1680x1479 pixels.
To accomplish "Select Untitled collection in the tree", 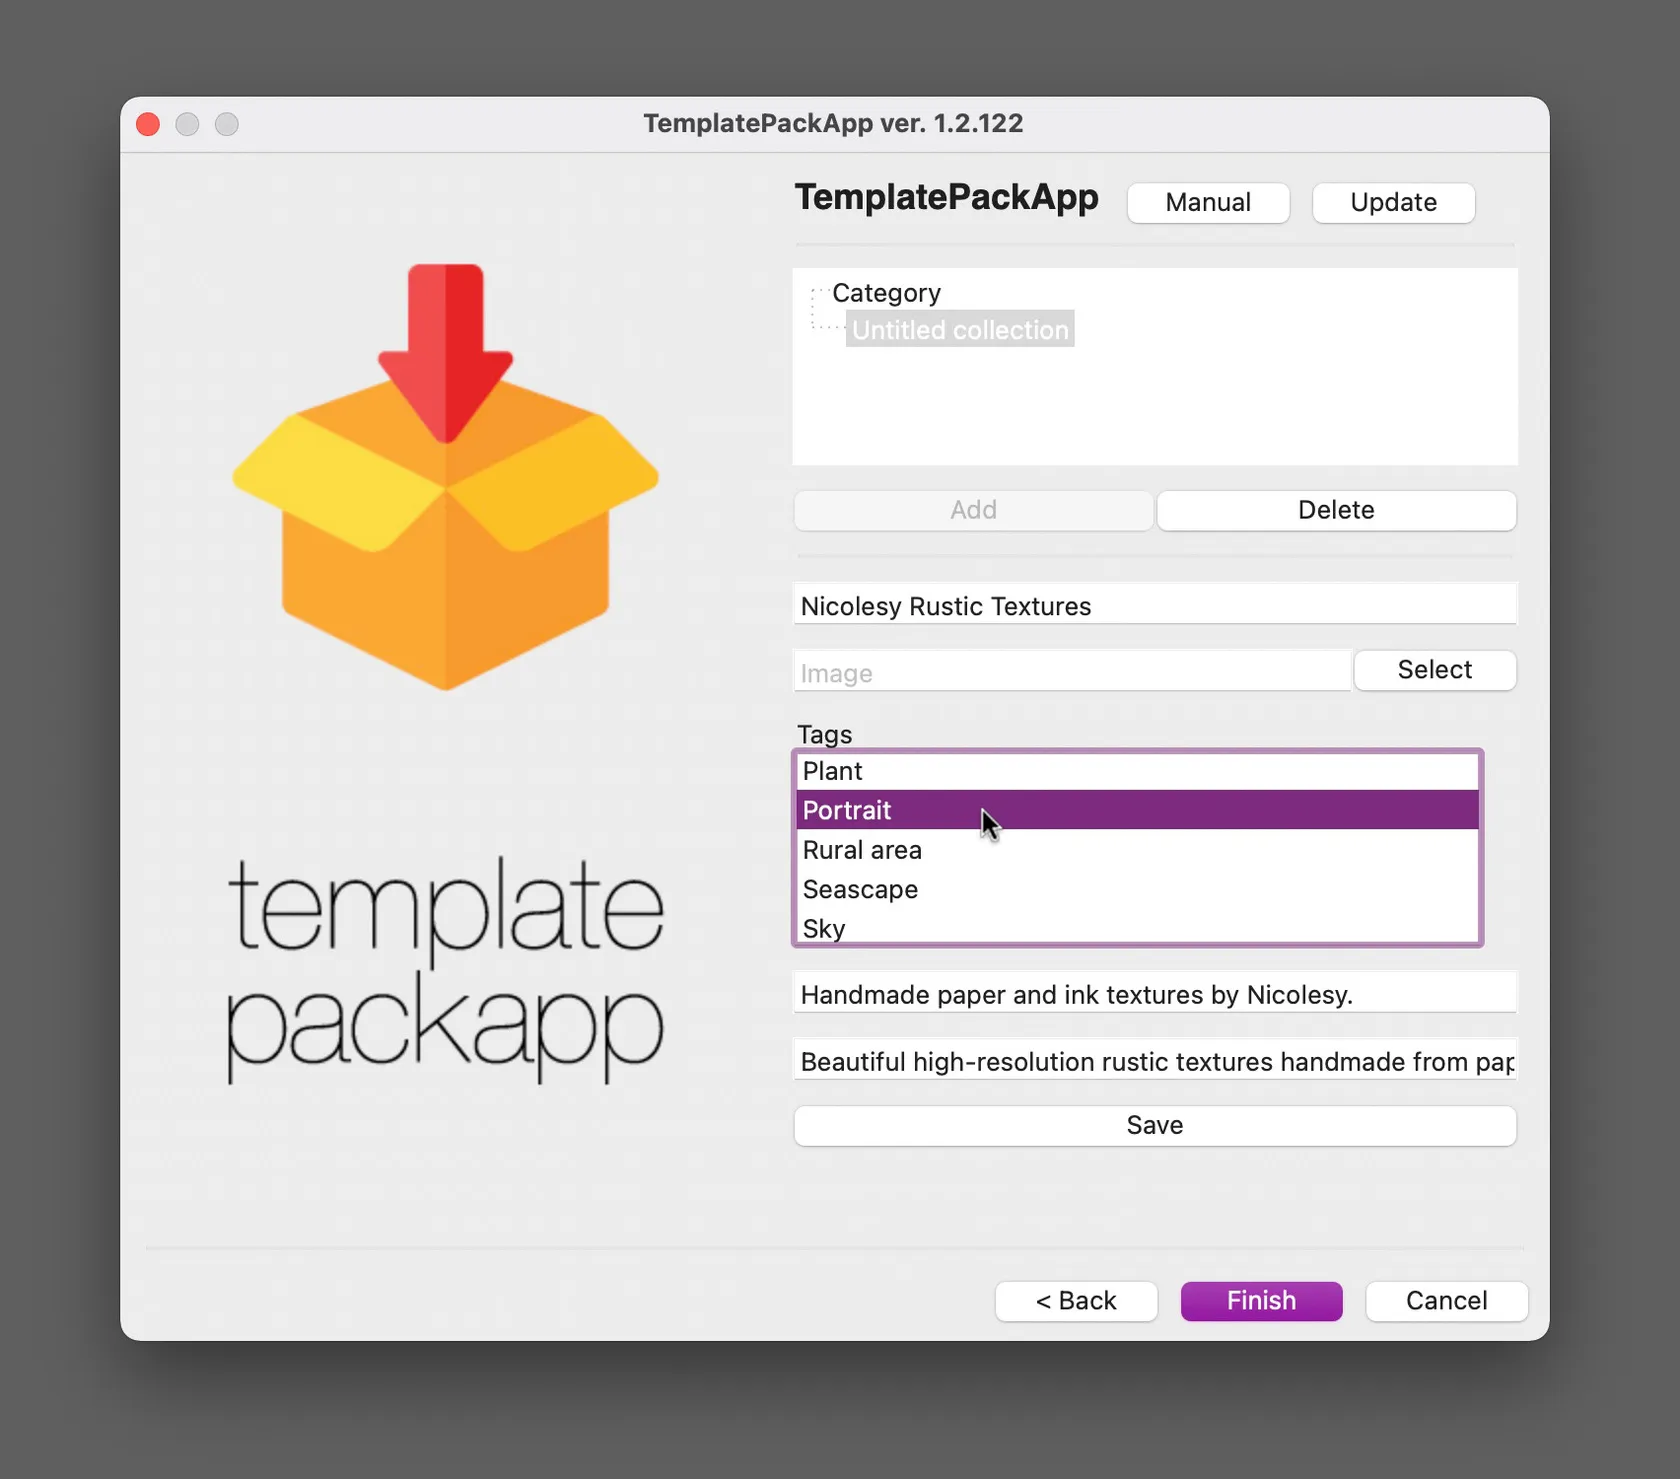I will 959,330.
